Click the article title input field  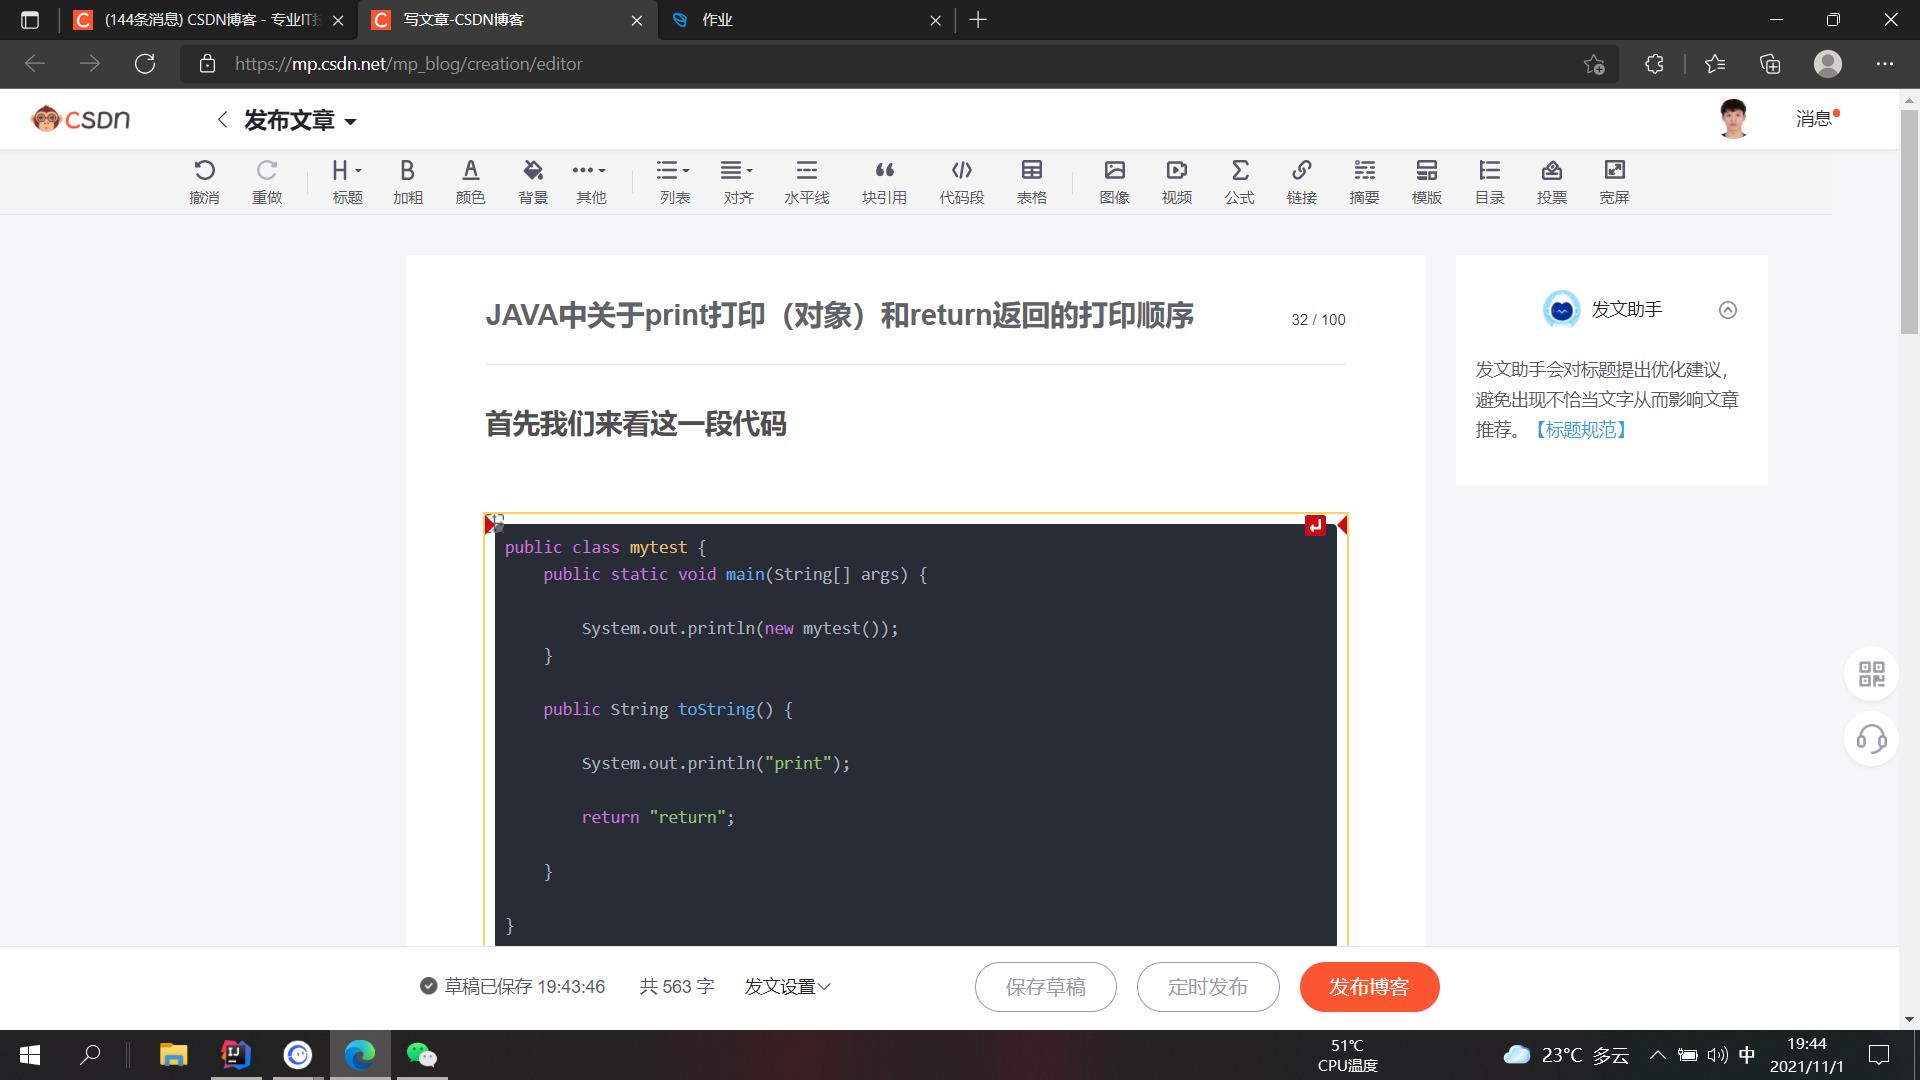pyautogui.click(x=838, y=316)
